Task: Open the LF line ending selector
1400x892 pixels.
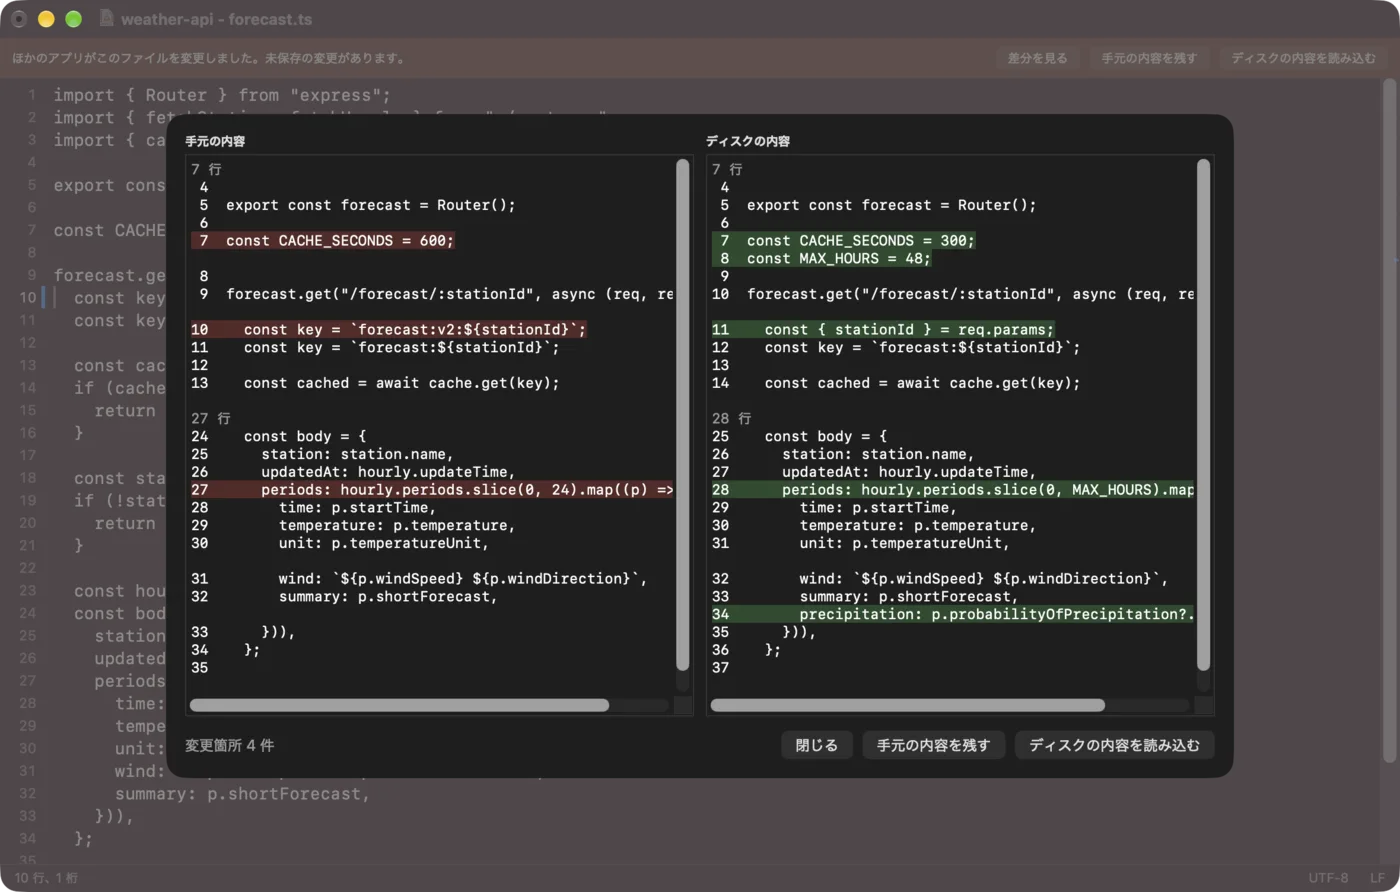Action: point(1377,877)
